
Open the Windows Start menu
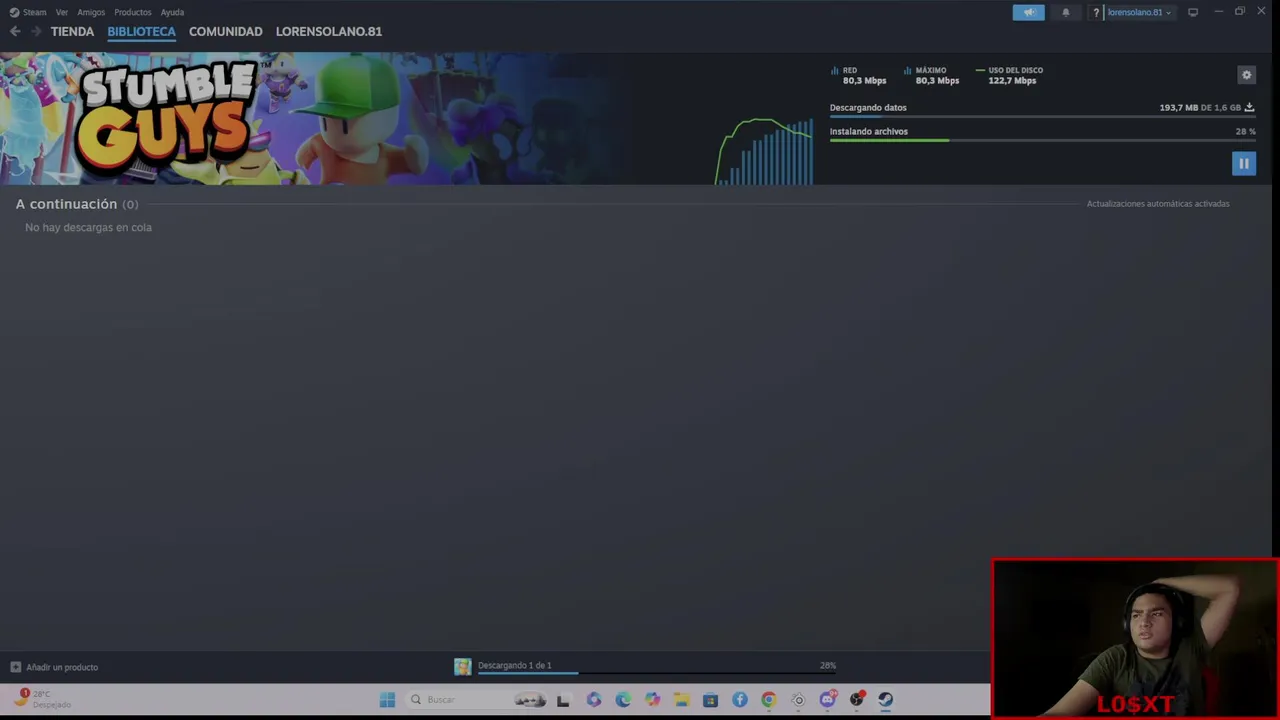click(x=387, y=700)
